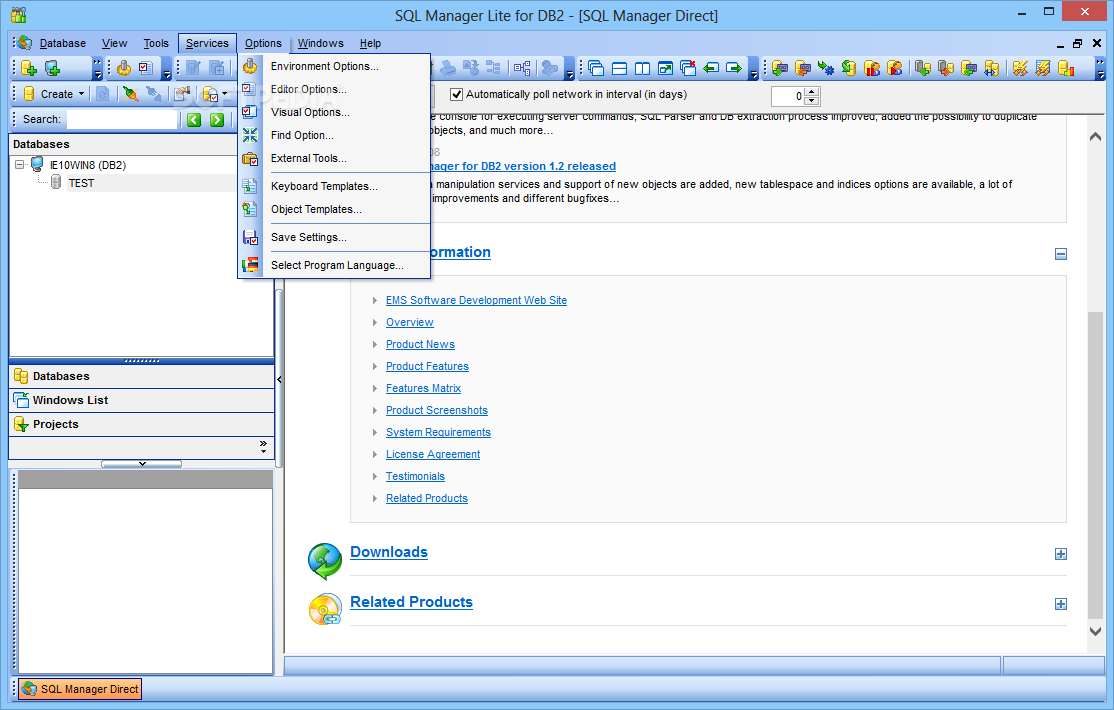Expand the Downloads section plus button
This screenshot has width=1114, height=710.
(1061, 554)
